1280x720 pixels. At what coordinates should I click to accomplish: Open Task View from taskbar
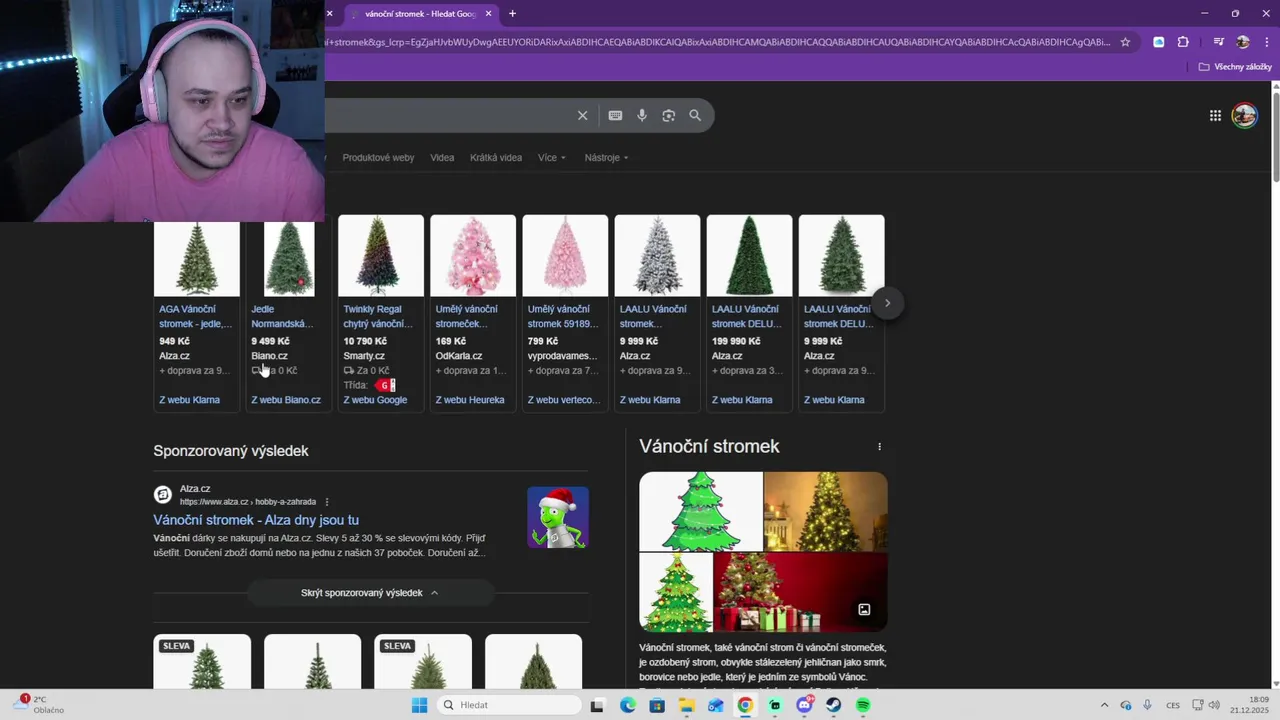pyautogui.click(x=597, y=705)
